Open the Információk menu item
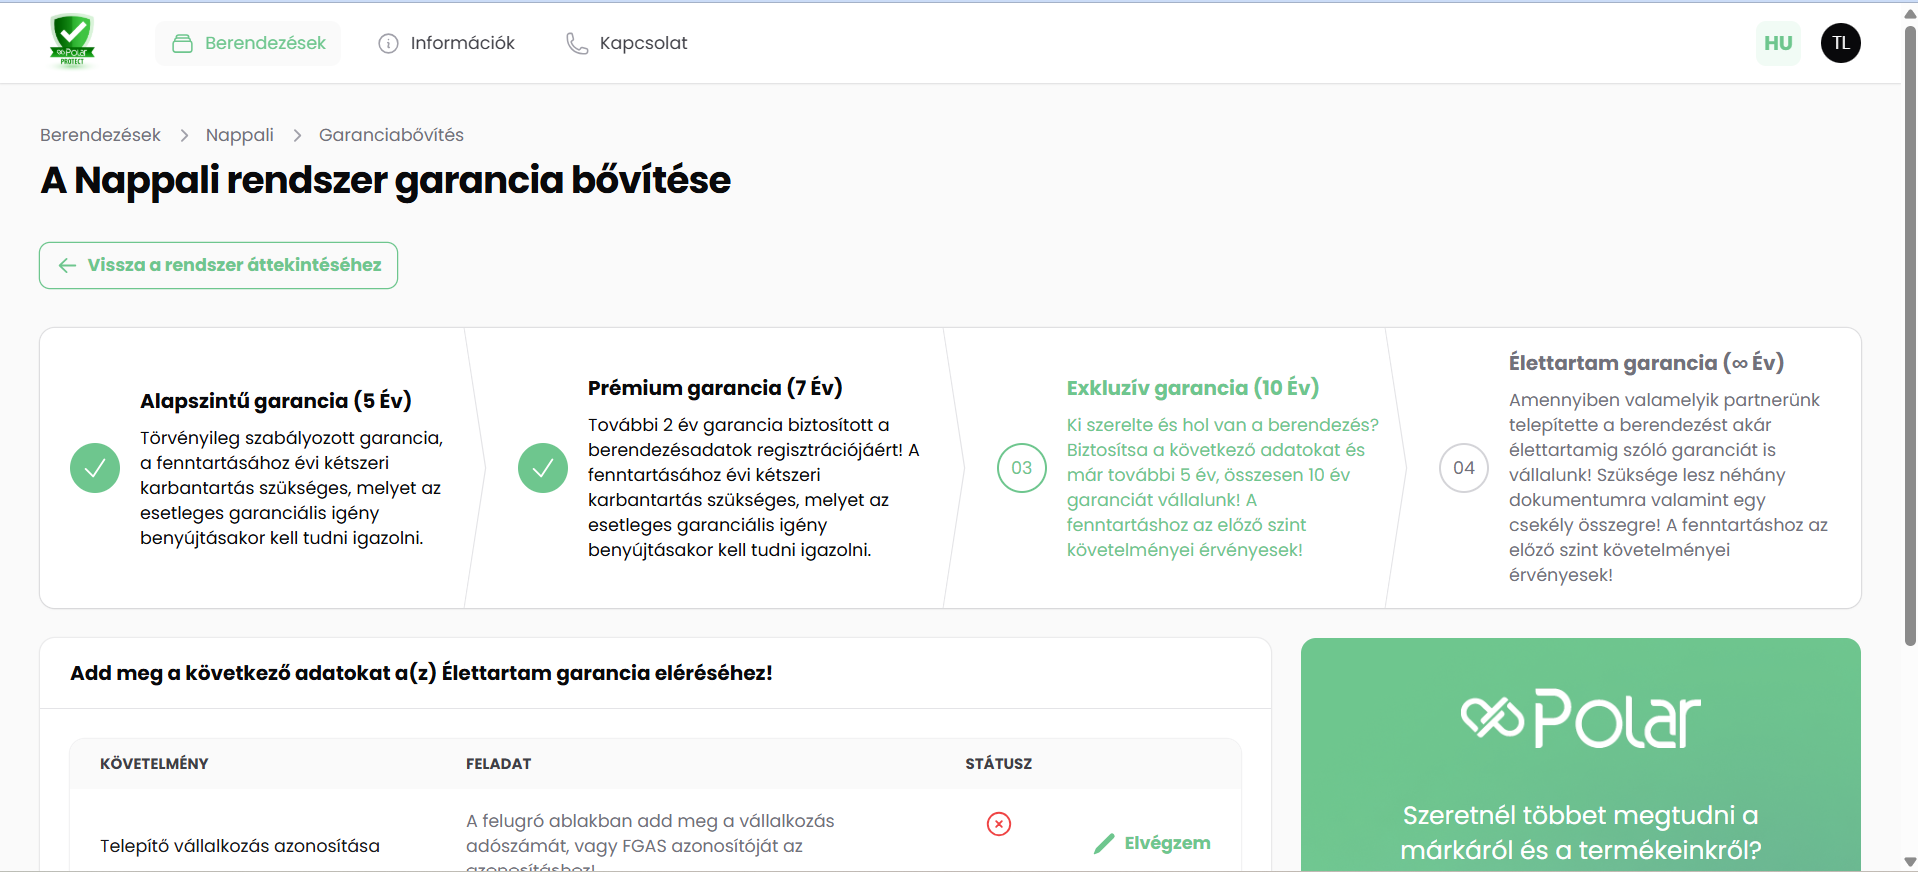Viewport: 1918px width, 872px height. [x=446, y=43]
